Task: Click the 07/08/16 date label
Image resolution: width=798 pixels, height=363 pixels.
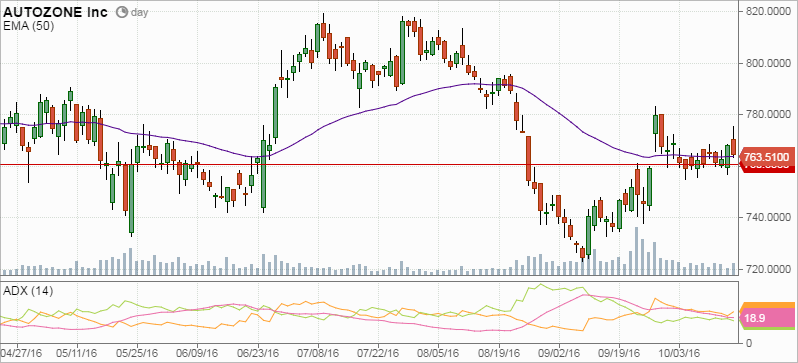Action: (319, 352)
